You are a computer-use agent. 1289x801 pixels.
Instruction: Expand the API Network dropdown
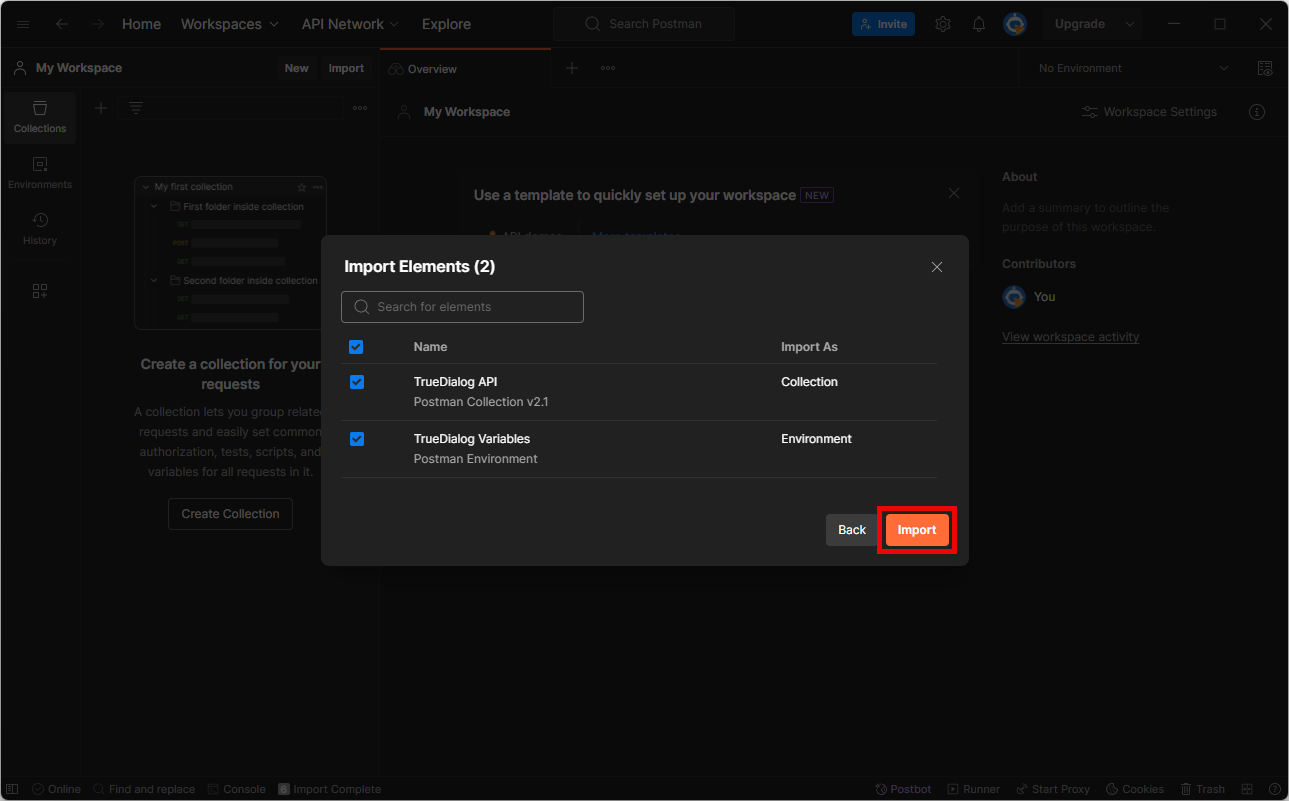coord(350,24)
